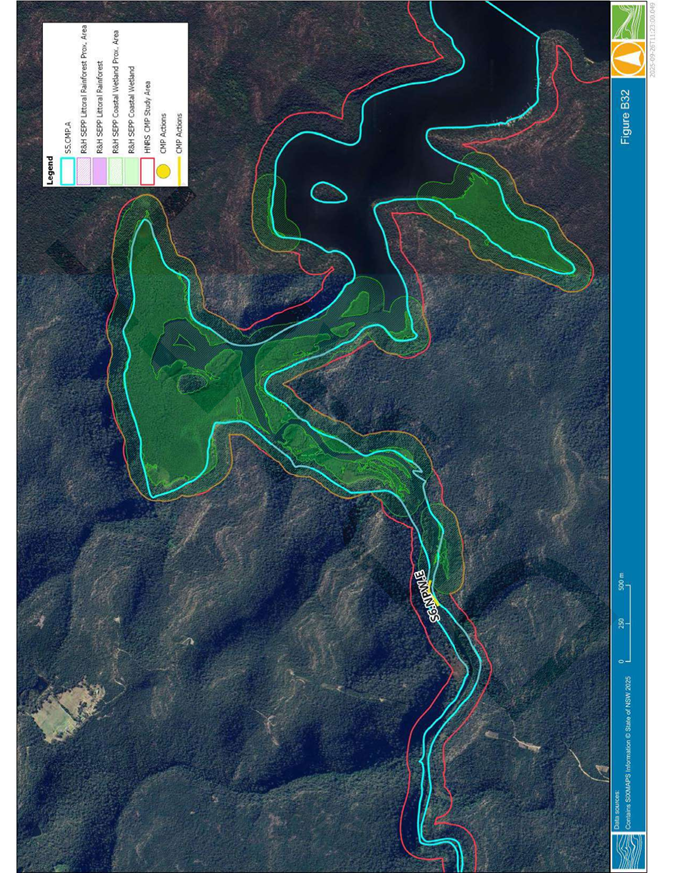Click the green contour logo at top

pos(628,20)
